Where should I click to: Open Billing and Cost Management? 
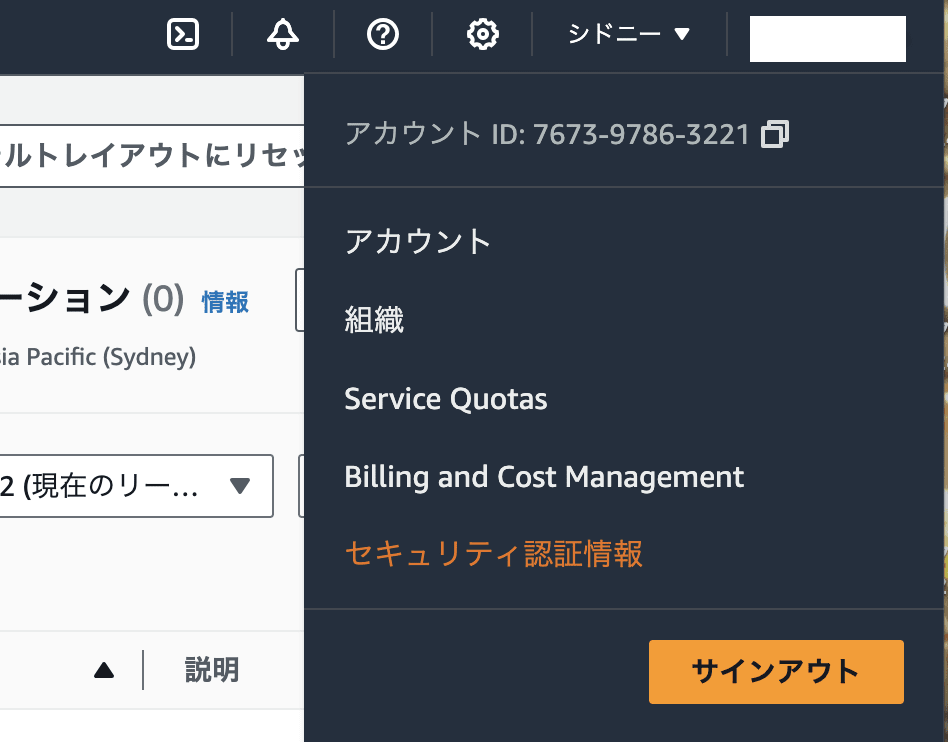pos(544,477)
